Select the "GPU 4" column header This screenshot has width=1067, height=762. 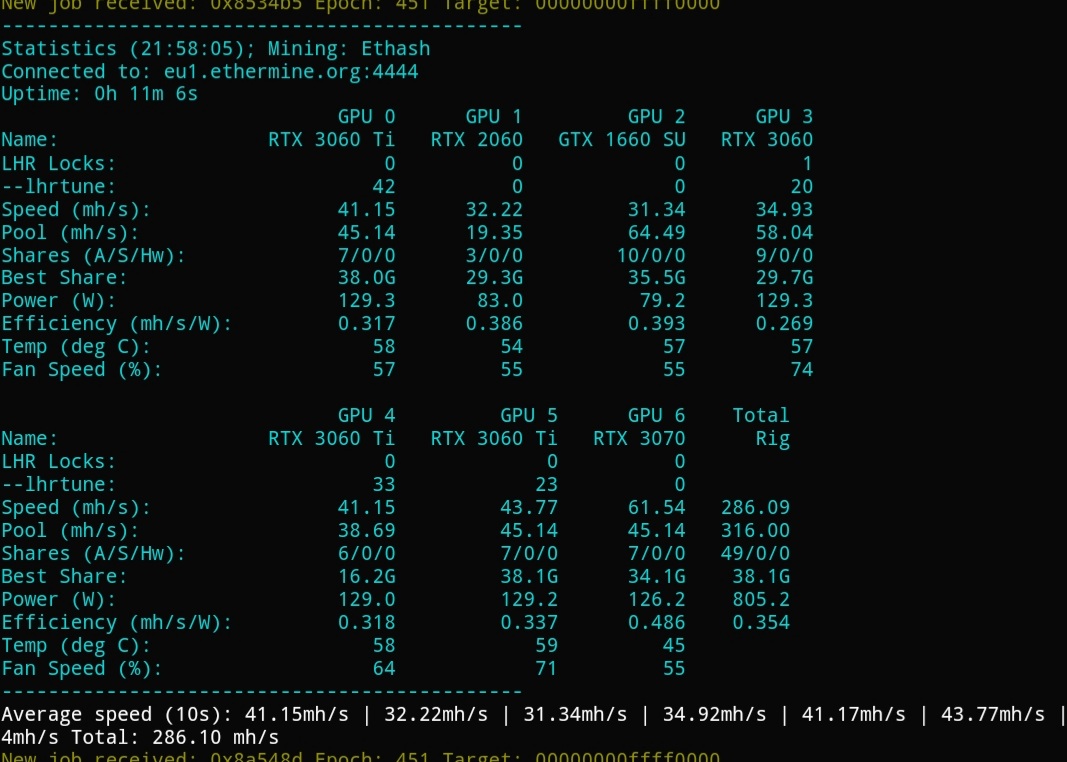(x=366, y=415)
